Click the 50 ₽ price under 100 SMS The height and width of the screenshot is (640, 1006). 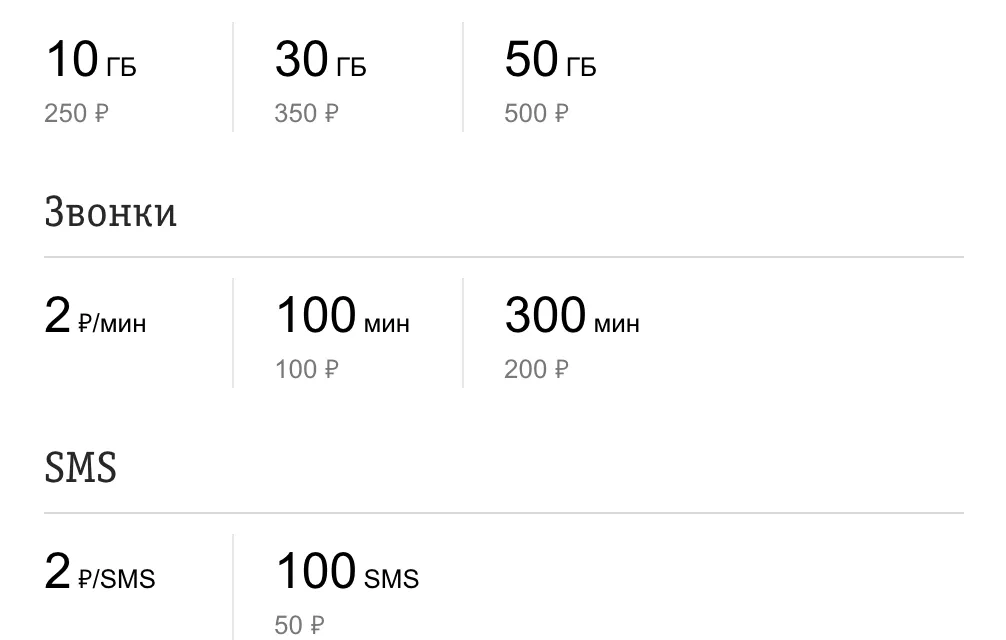click(x=300, y=626)
